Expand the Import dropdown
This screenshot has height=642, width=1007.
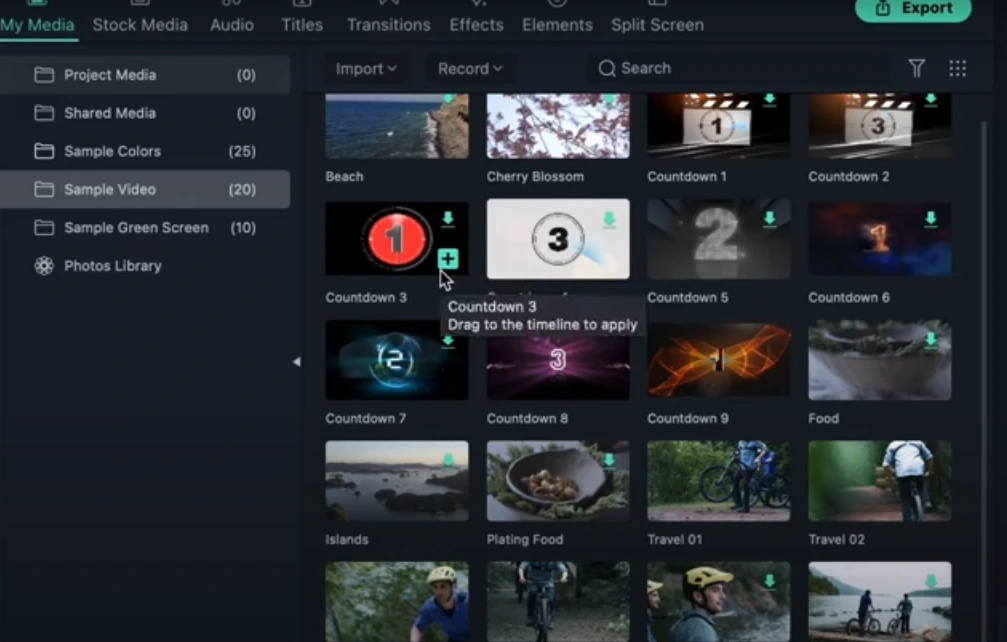tap(365, 69)
